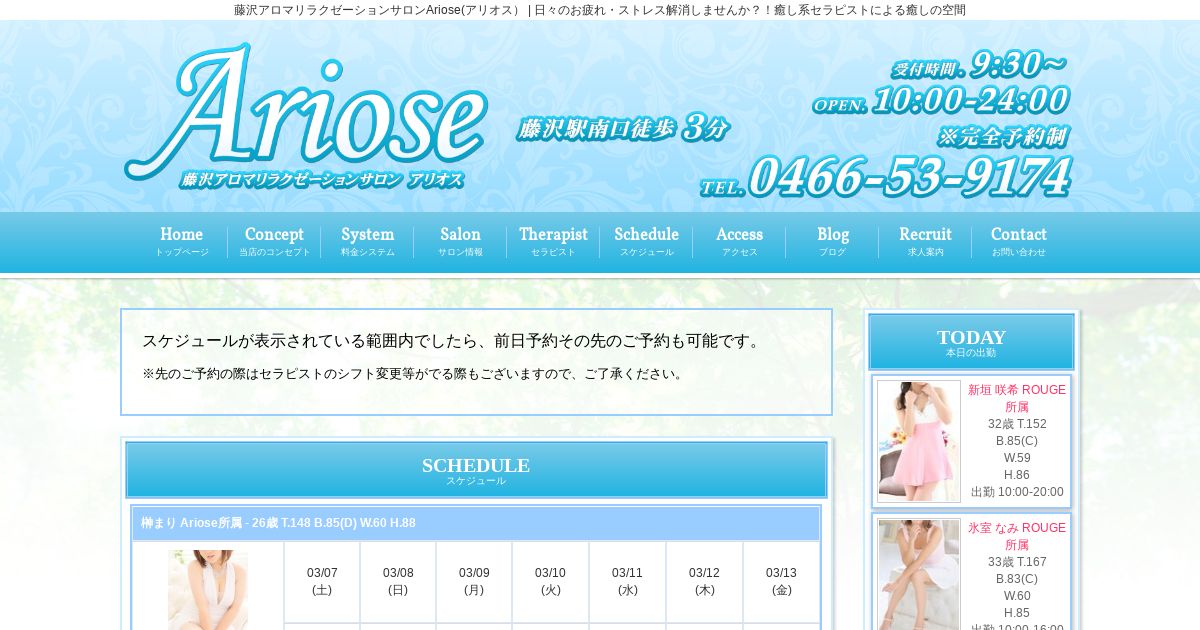Click 出勤 10:00-20:00 shift text
This screenshot has height=630, width=1200.
(x=1017, y=492)
